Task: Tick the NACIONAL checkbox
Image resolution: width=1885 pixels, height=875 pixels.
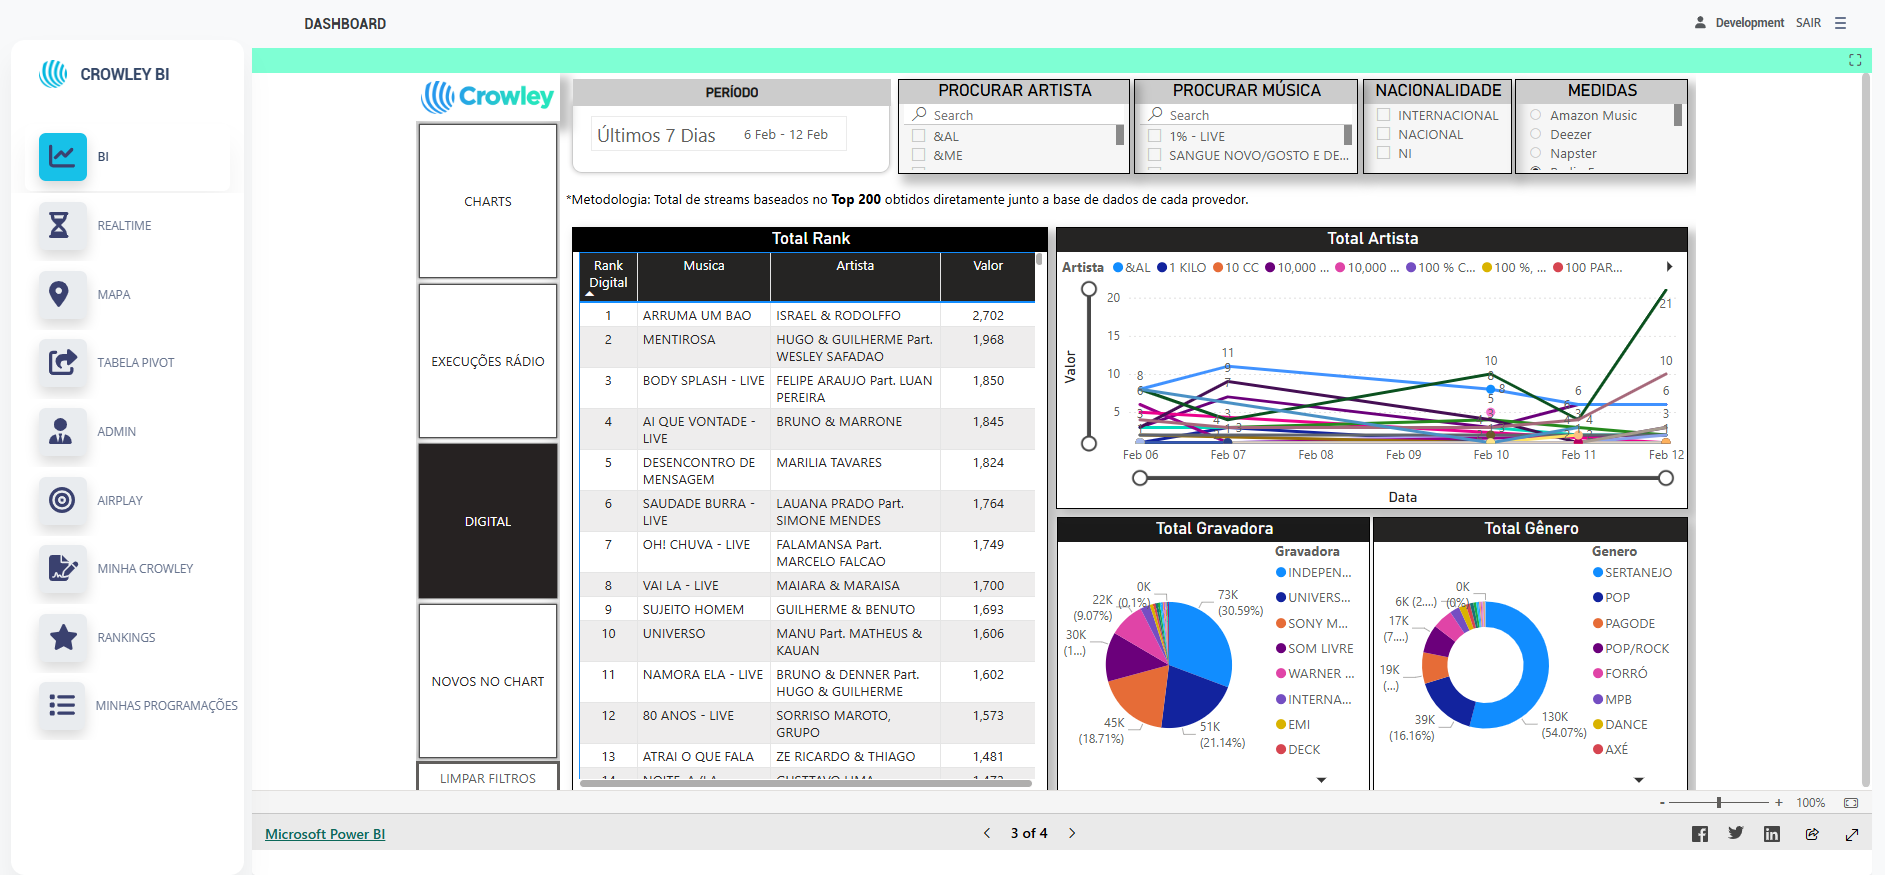Action: [1384, 134]
